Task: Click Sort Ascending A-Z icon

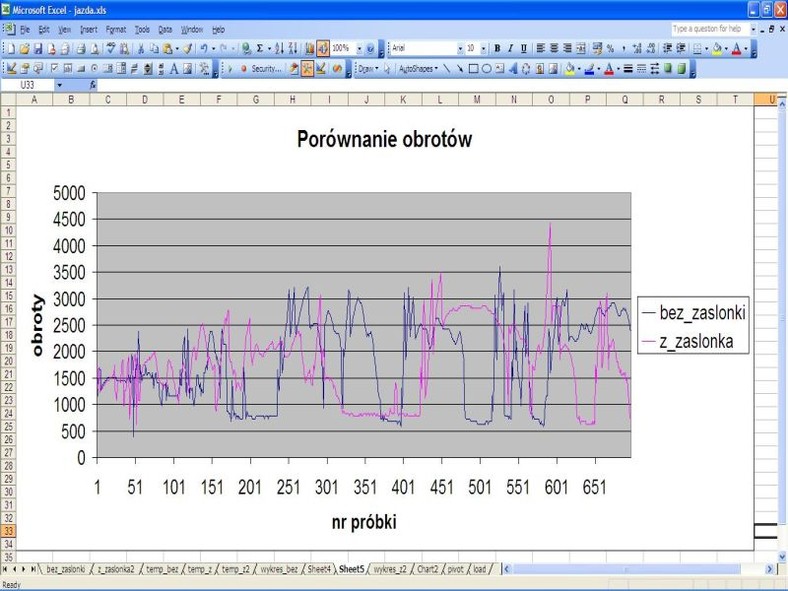Action: [x=279, y=48]
